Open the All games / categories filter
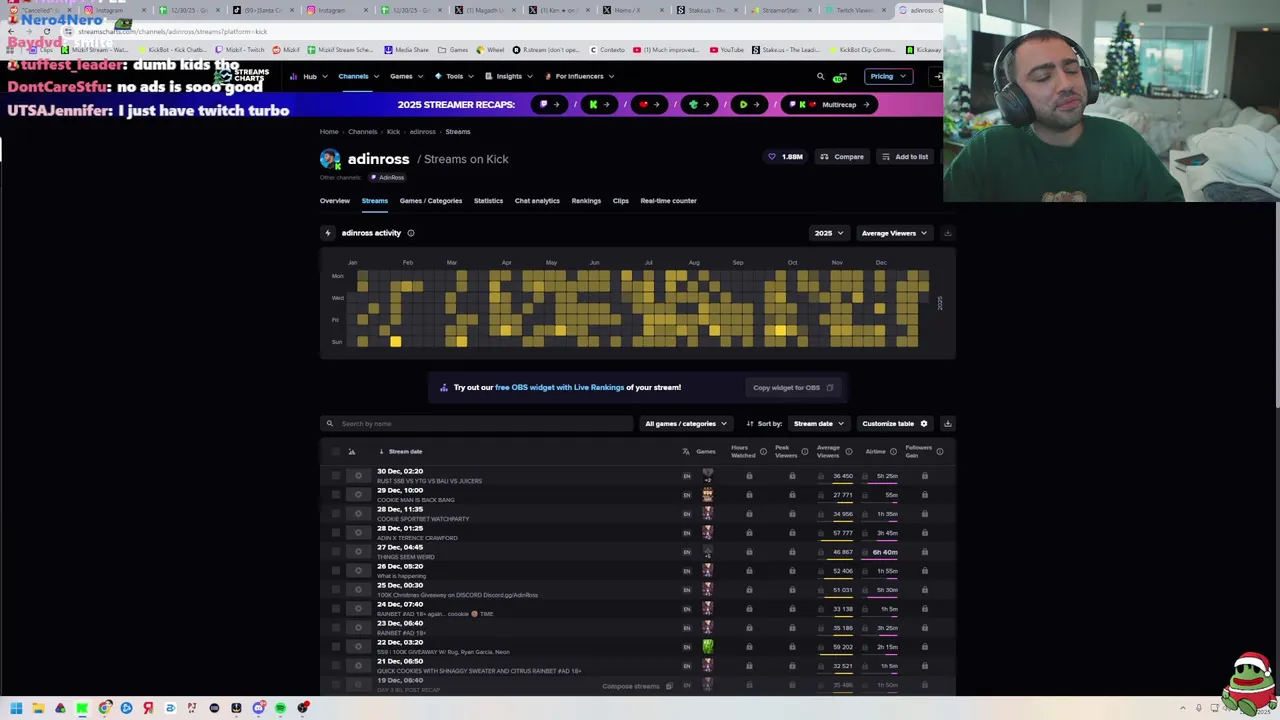Viewport: 1280px width, 720px height. 686,424
